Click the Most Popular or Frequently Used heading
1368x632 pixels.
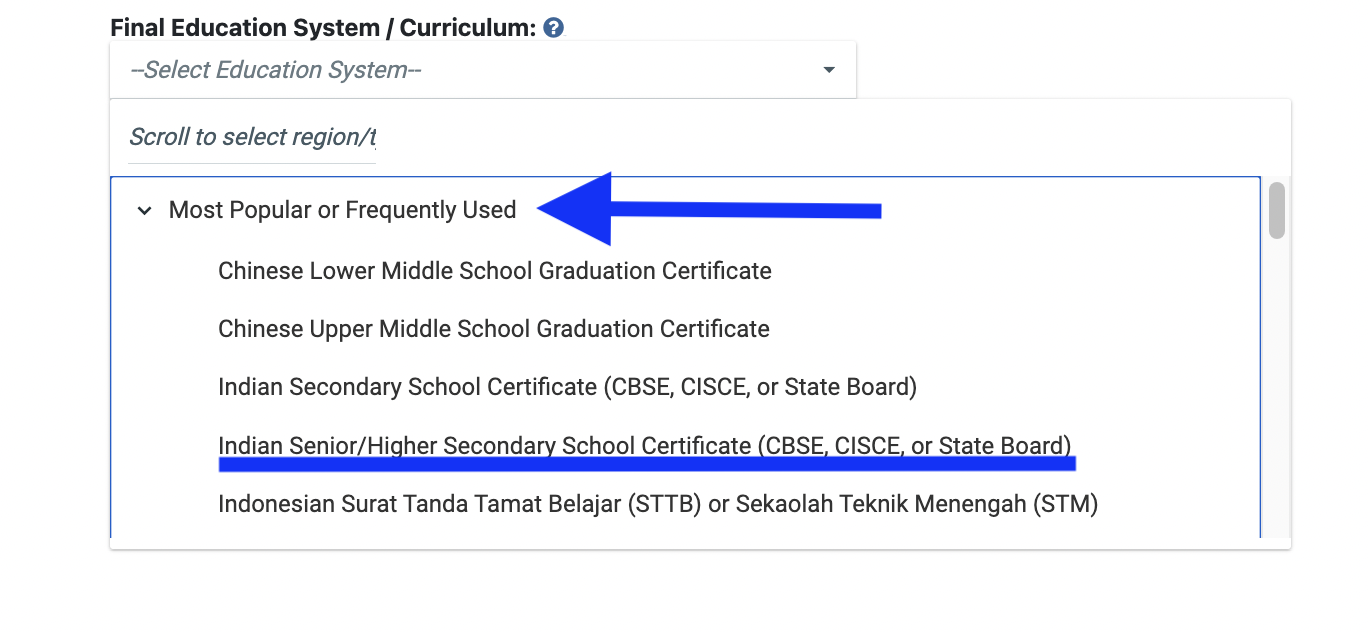(x=342, y=210)
